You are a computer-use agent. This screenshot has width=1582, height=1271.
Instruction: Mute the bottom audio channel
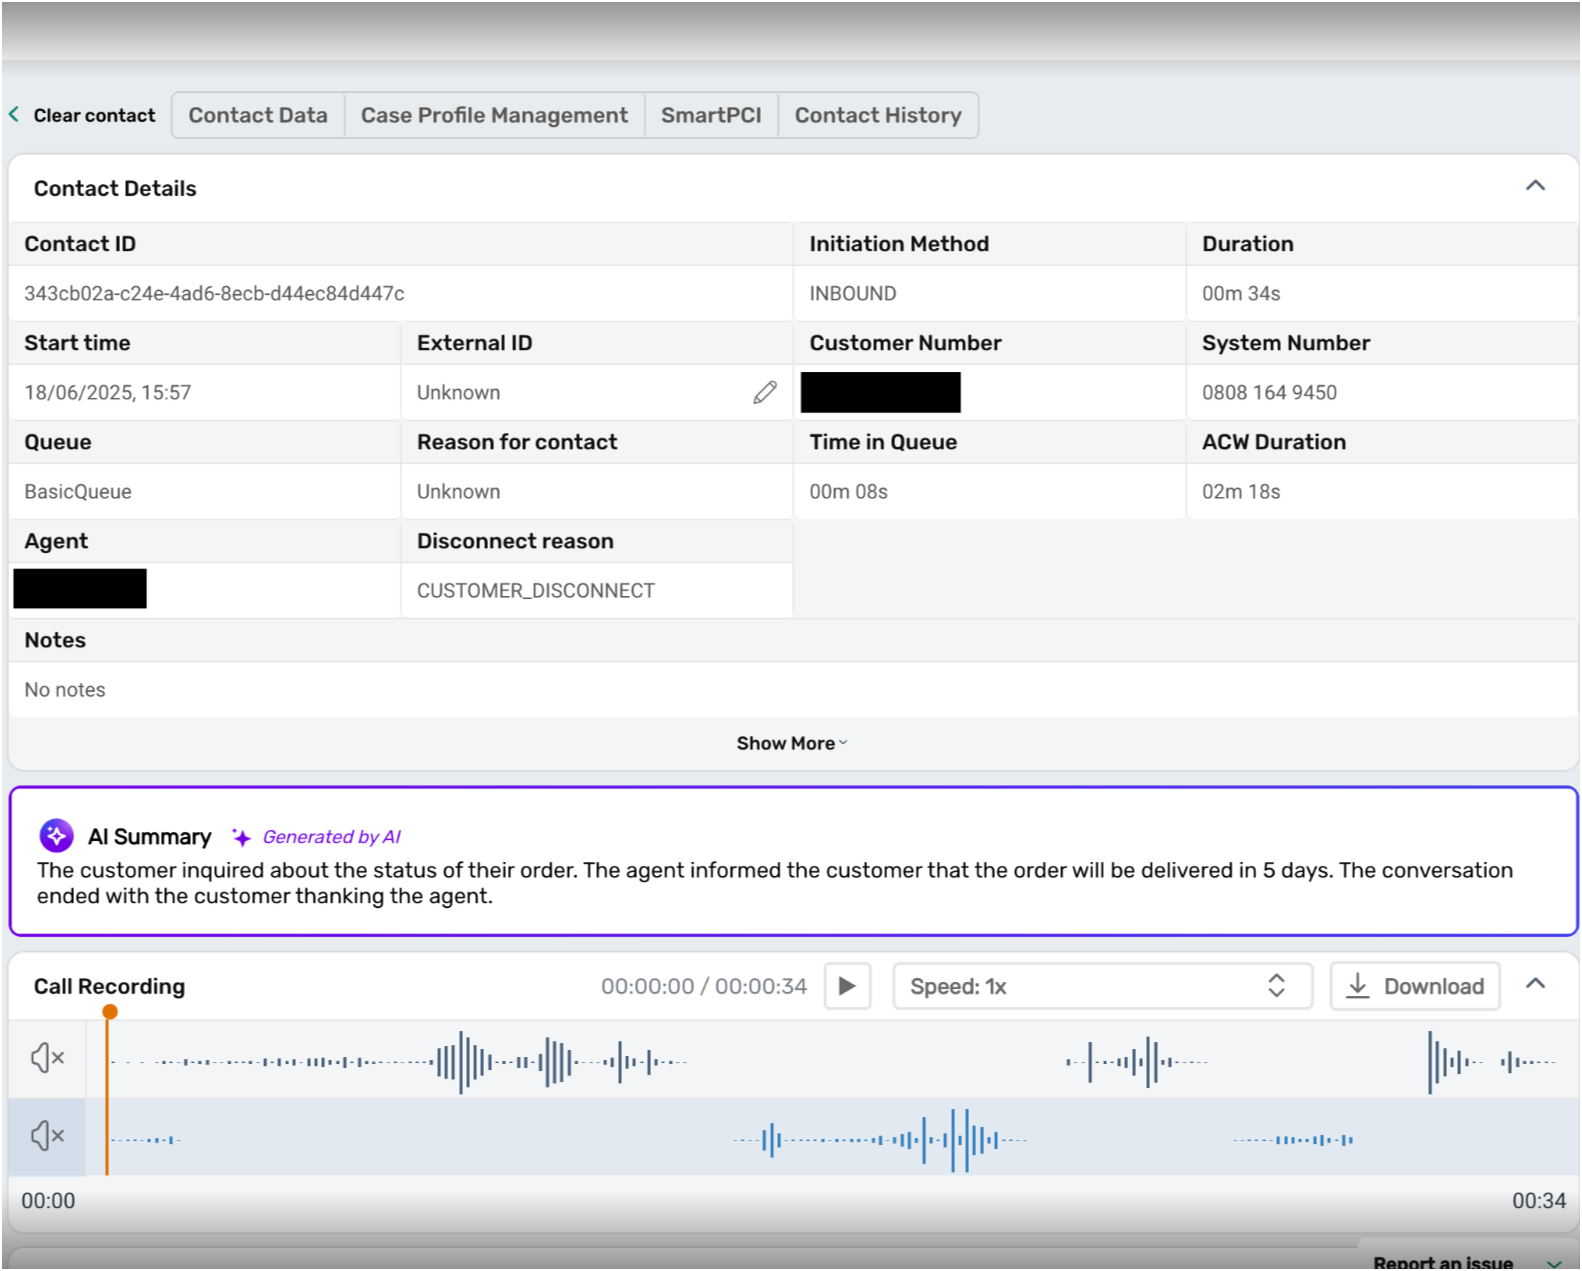click(x=47, y=1136)
